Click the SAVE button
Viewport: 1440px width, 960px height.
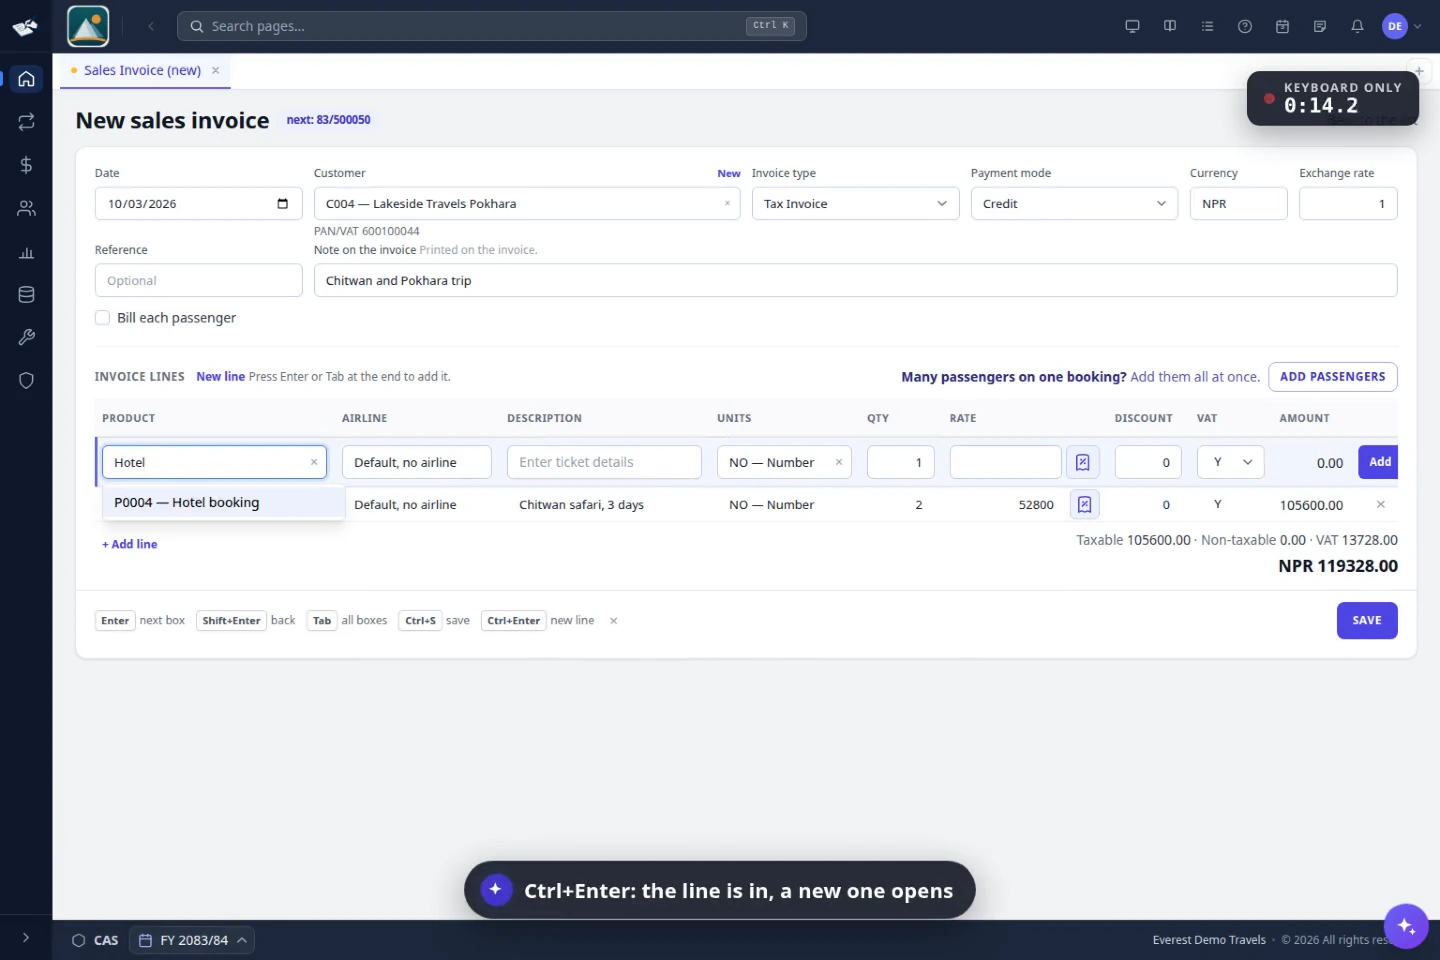click(x=1367, y=620)
